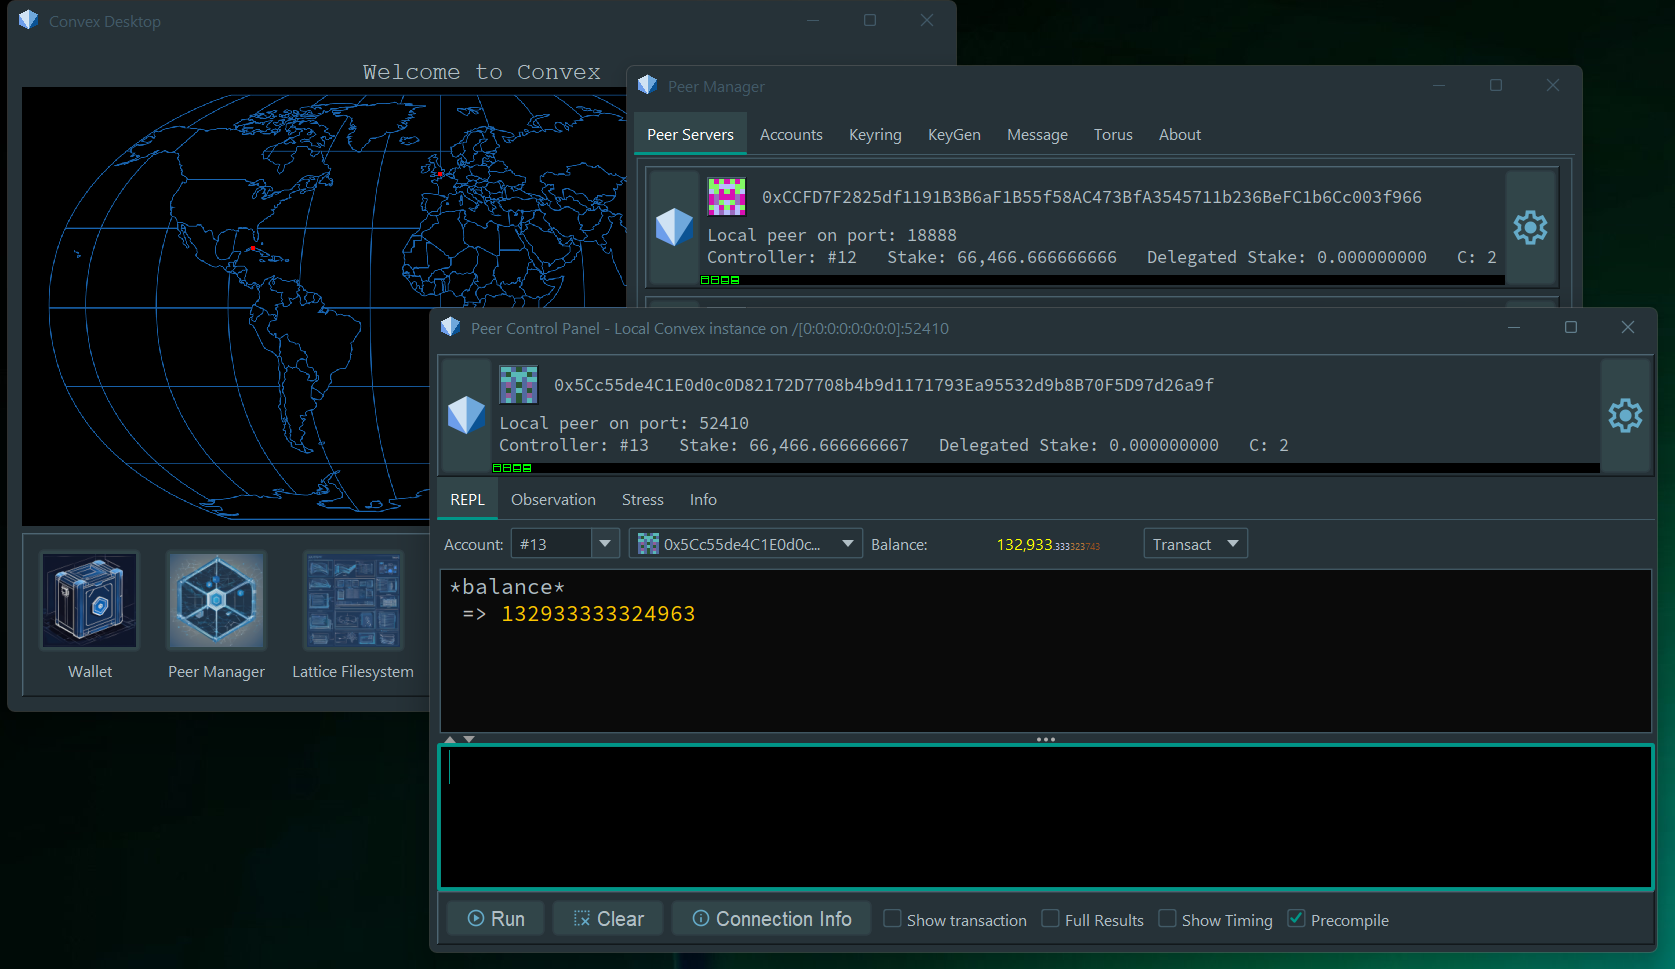The width and height of the screenshot is (1675, 969).
Task: Open settings gear for peer on port 18888
Action: click(1530, 228)
